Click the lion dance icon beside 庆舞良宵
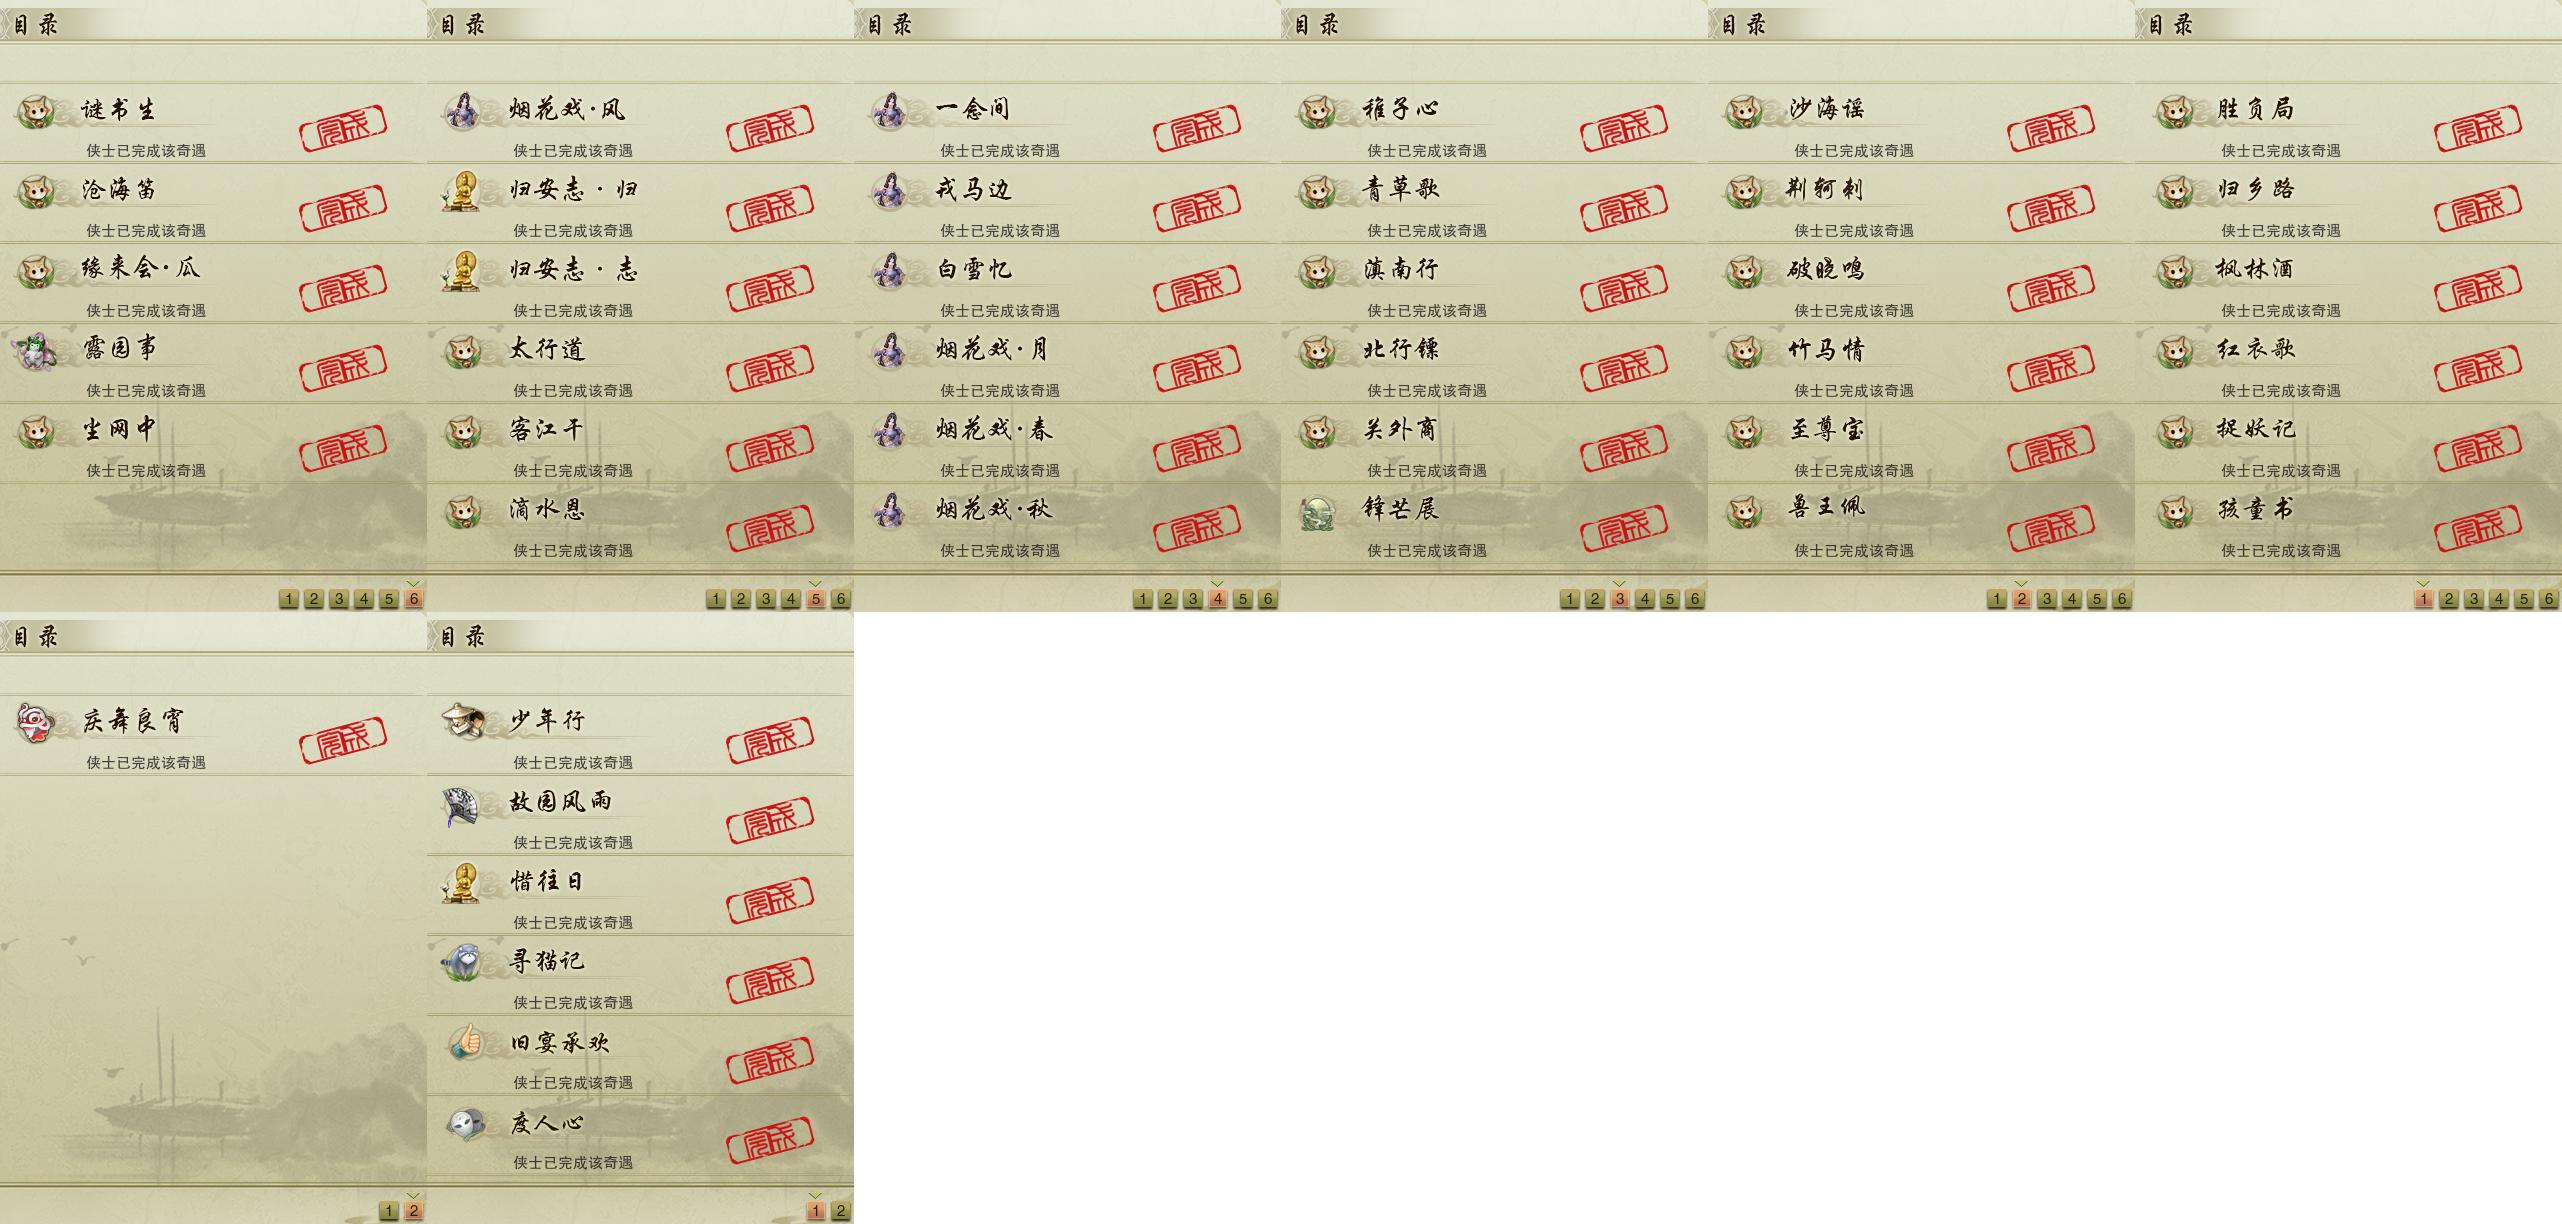The image size is (2562, 1224). pyautogui.click(x=35, y=722)
